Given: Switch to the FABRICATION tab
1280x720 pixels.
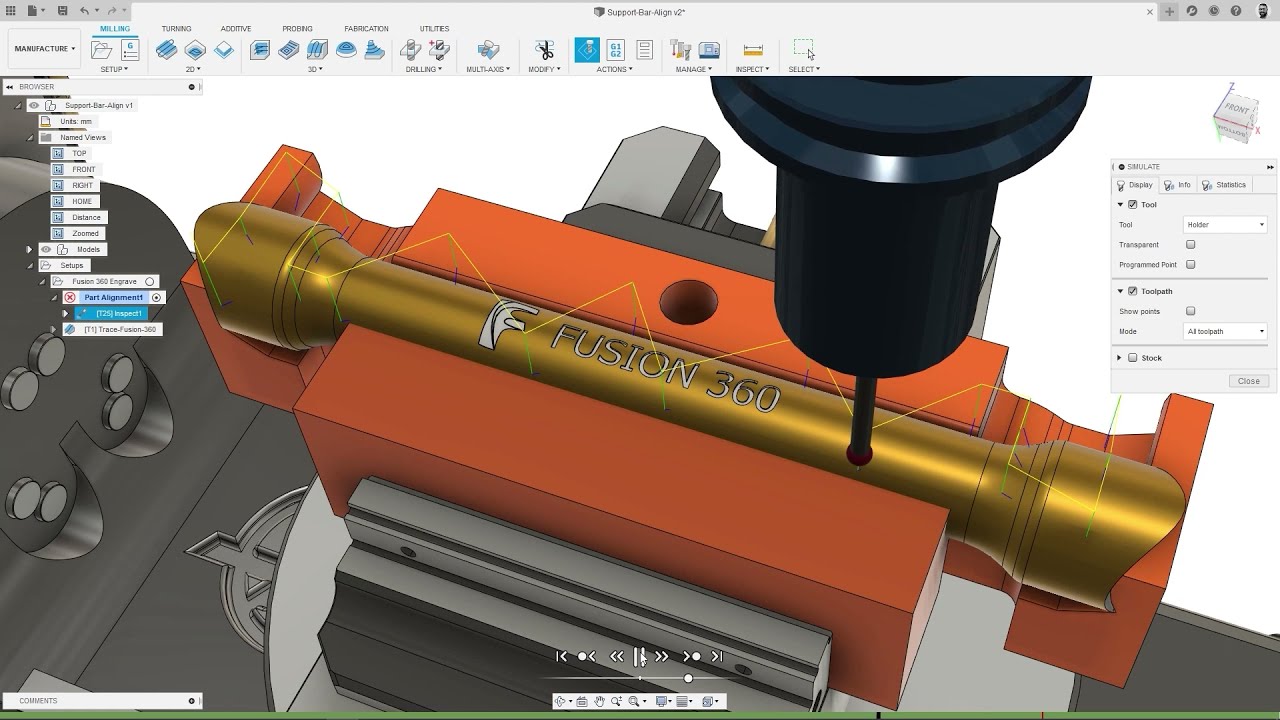Looking at the screenshot, I should 366,29.
